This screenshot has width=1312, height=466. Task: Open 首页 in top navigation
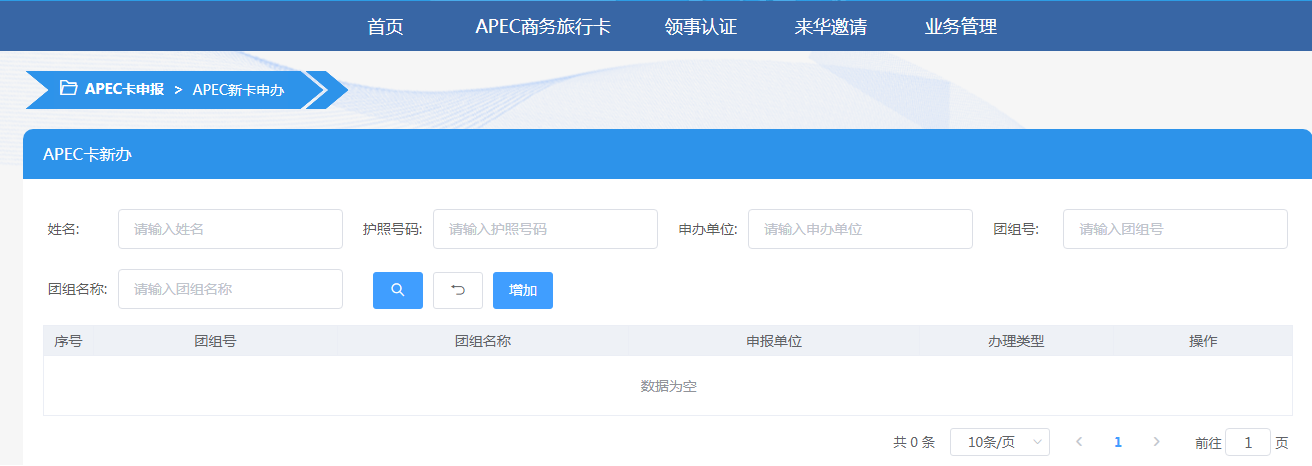[385, 27]
